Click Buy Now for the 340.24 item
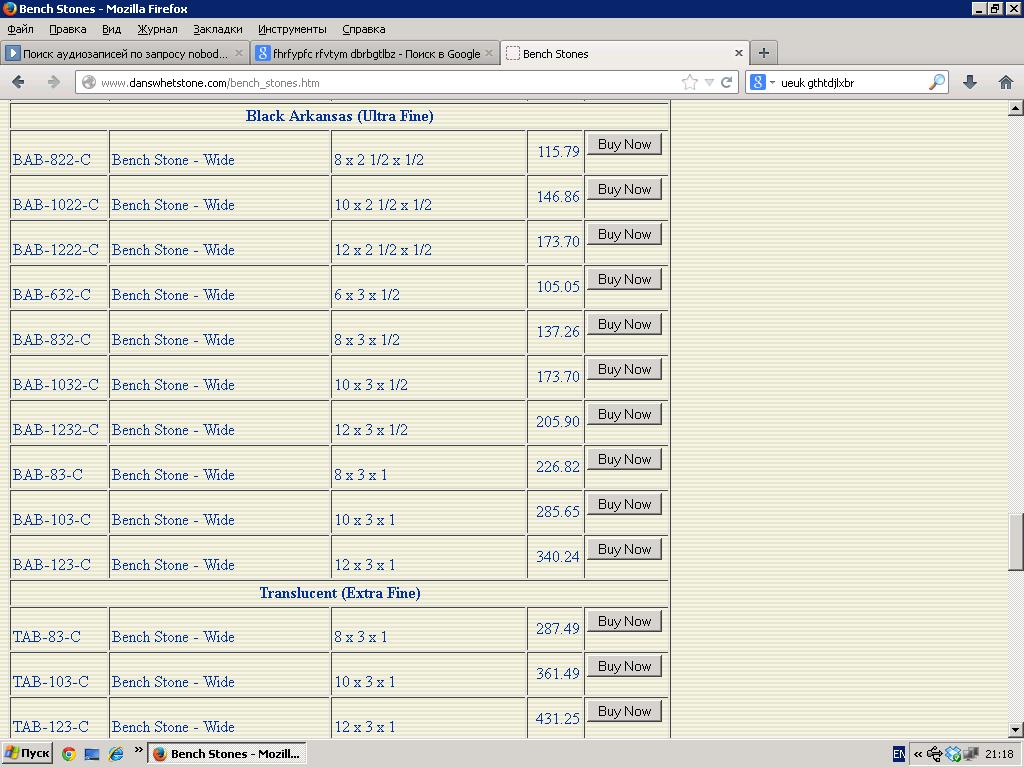 tap(624, 549)
